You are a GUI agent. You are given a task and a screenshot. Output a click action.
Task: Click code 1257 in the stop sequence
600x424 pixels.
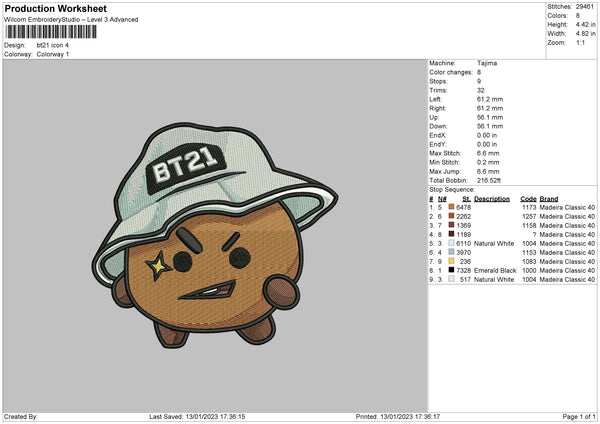[529, 216]
